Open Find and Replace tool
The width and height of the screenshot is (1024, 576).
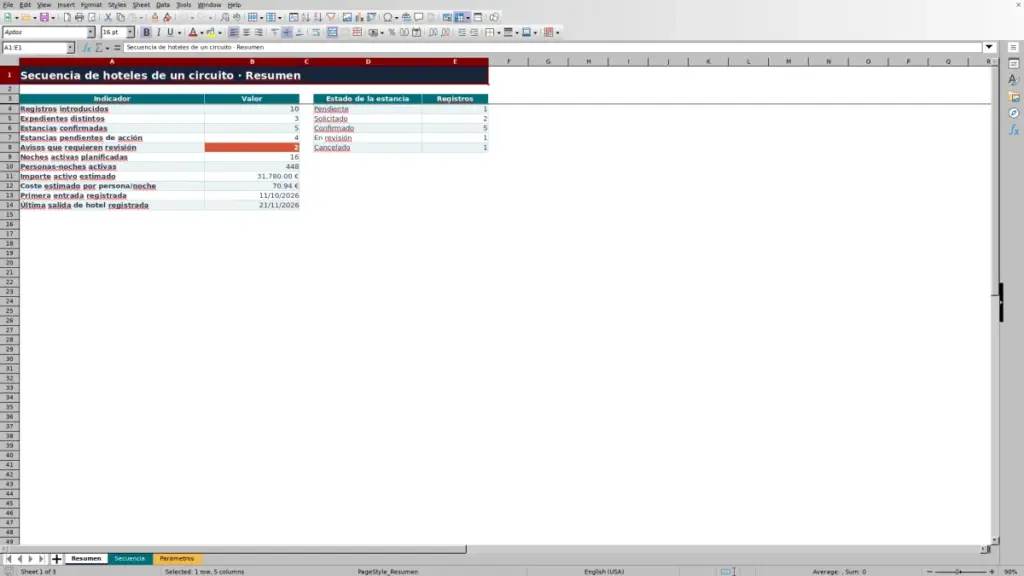coord(225,18)
